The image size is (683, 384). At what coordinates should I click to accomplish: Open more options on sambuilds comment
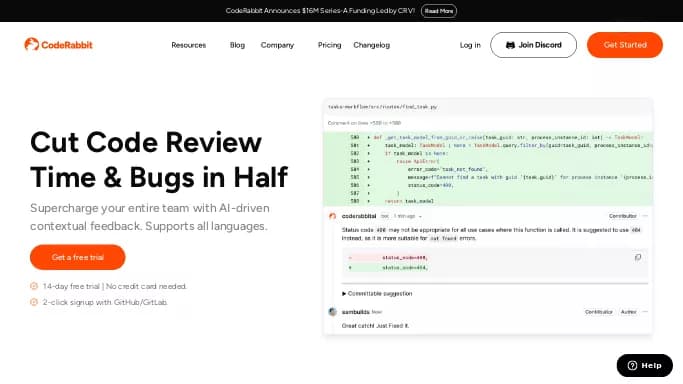(645, 312)
